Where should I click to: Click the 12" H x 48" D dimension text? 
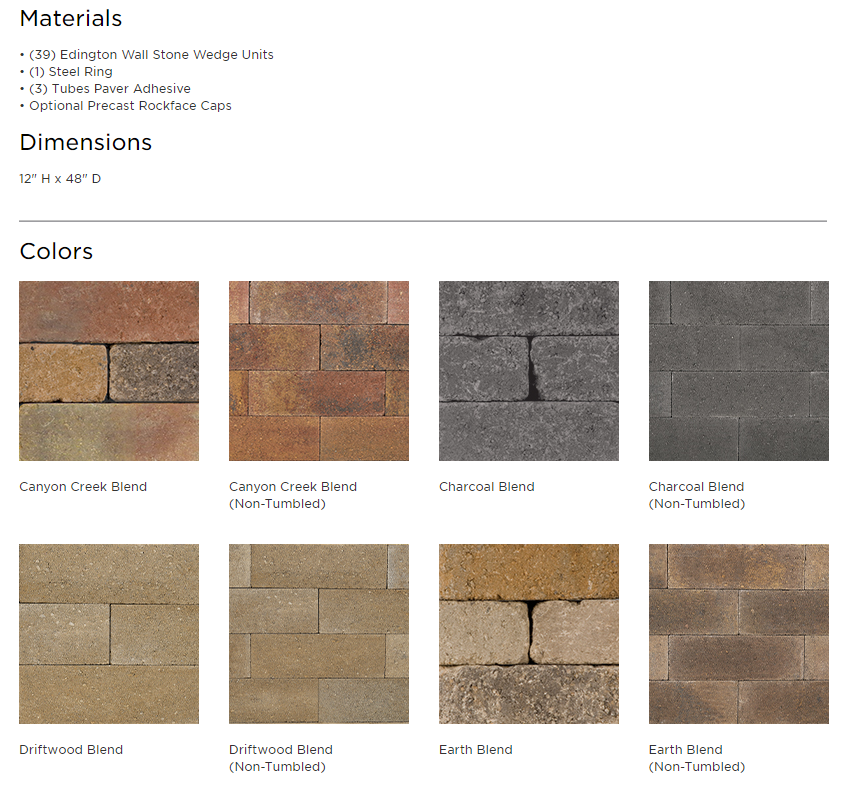60,179
